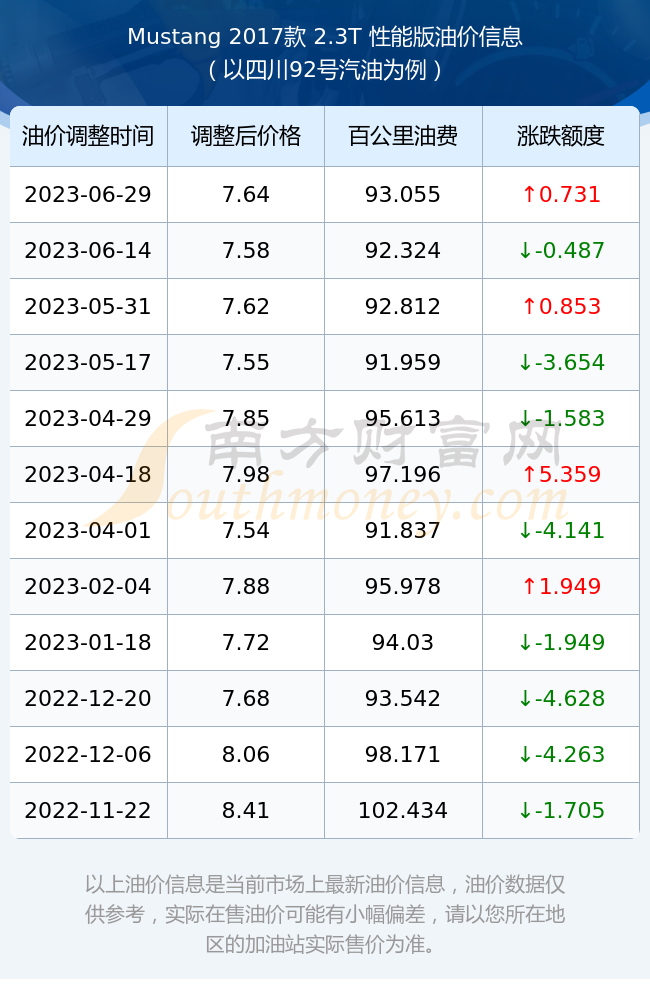Click the red ↑1.949 change value
Viewport: 650px width, 1000px height.
pyautogui.click(x=561, y=587)
